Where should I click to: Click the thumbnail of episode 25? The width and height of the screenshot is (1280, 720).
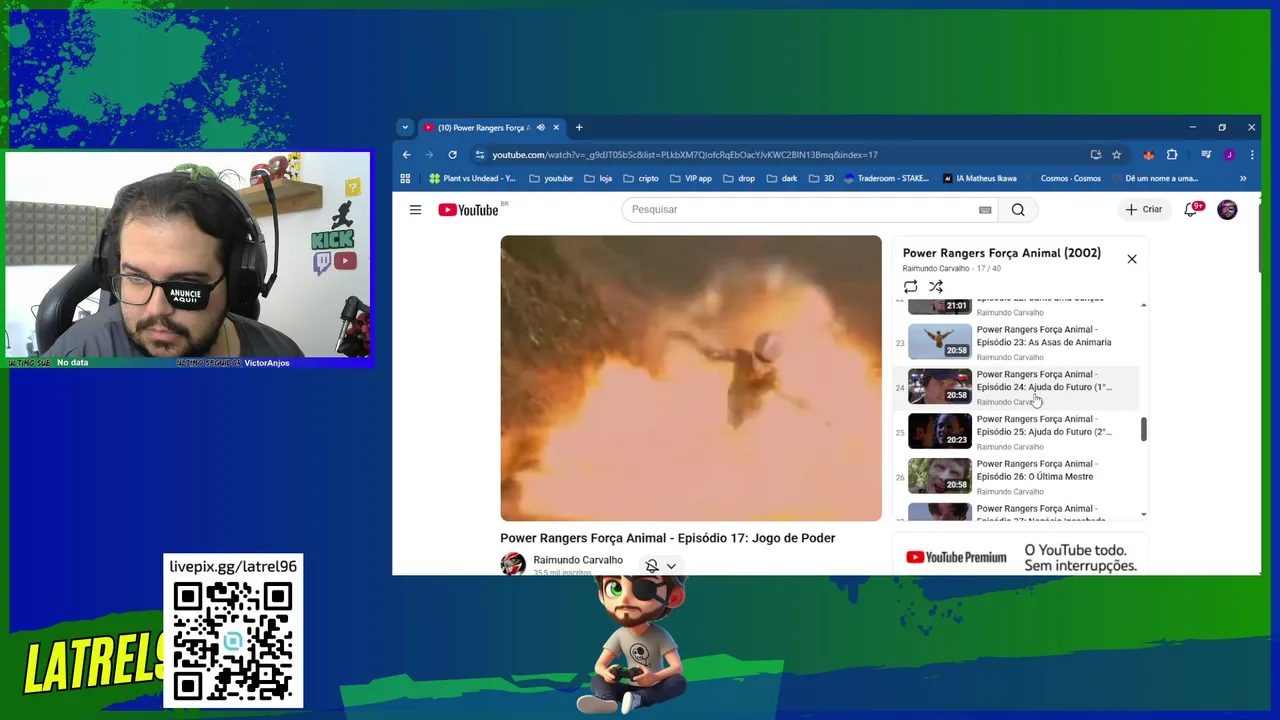click(939, 431)
